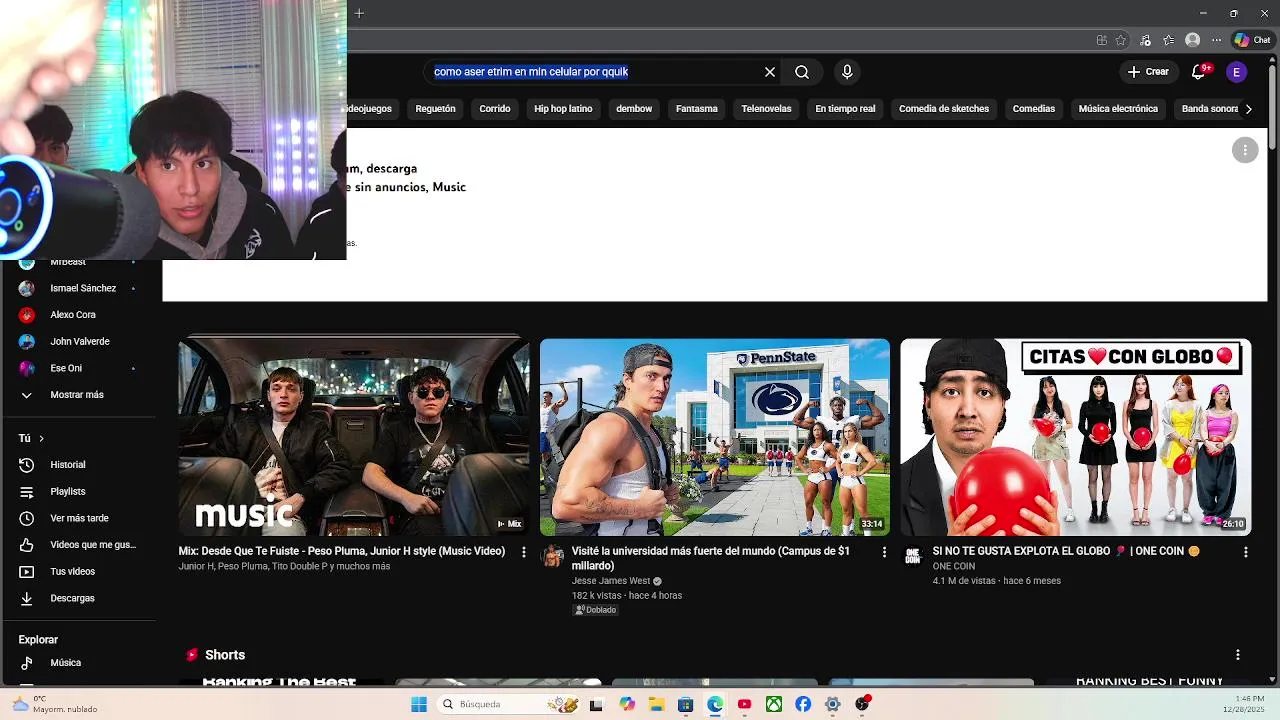Select the Comedias category chip
The width and height of the screenshot is (1280, 720).
(1034, 109)
